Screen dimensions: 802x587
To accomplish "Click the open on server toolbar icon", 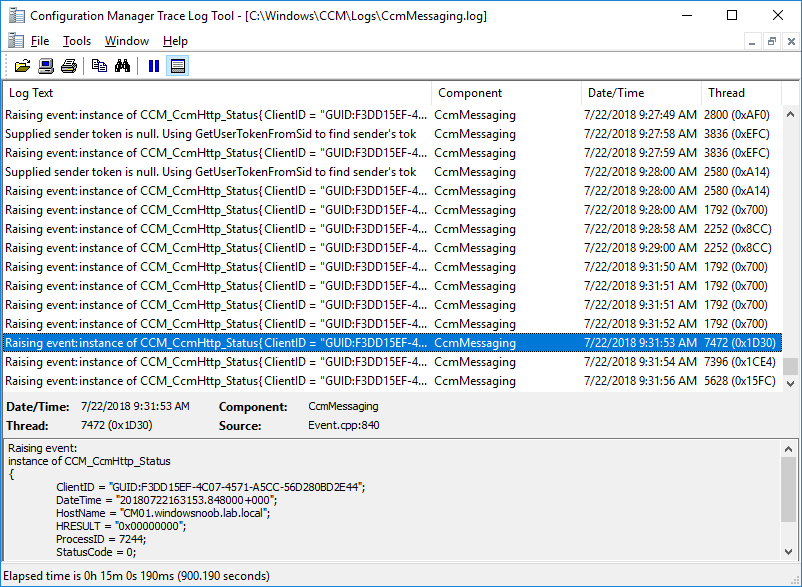I will pyautogui.click(x=46, y=66).
